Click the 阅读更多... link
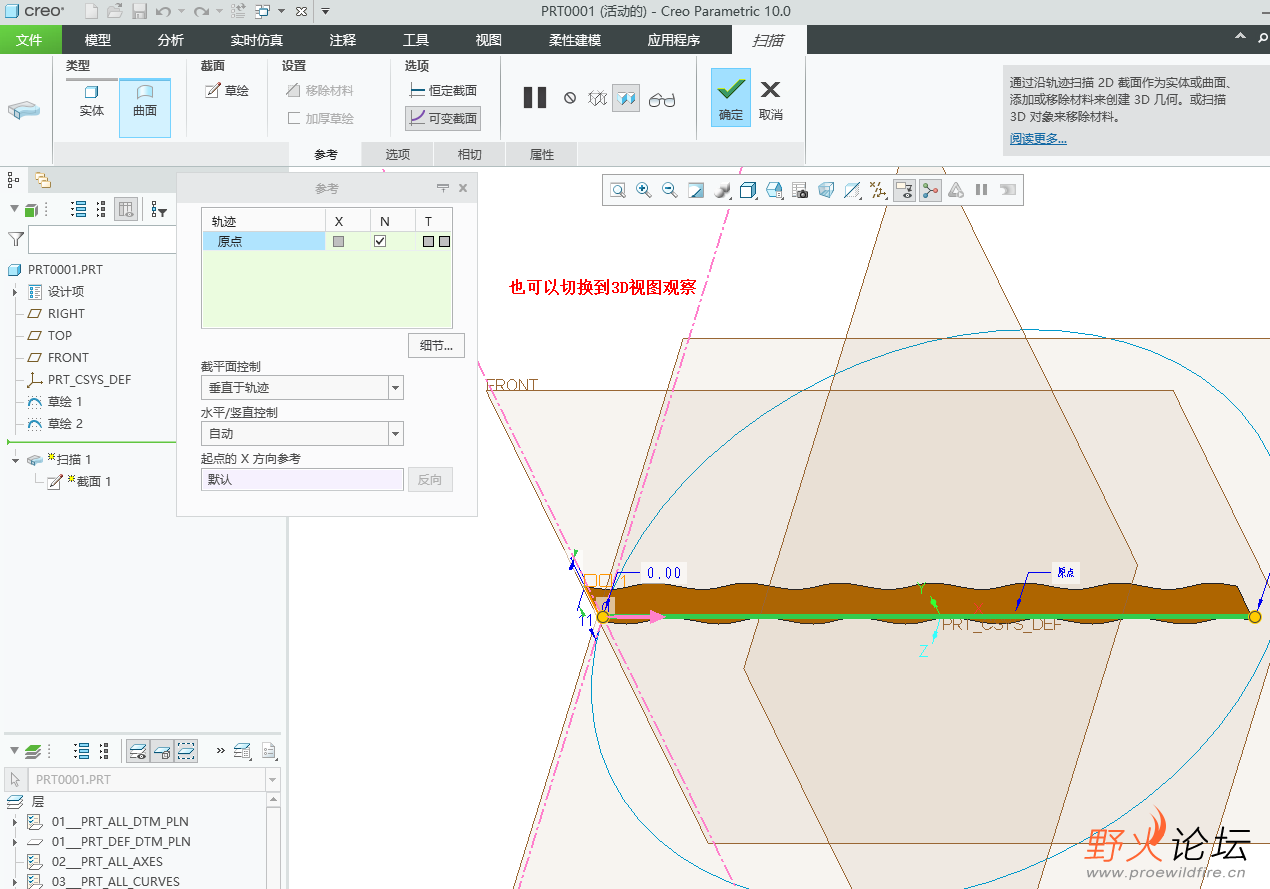The image size is (1270, 889). click(x=1038, y=138)
